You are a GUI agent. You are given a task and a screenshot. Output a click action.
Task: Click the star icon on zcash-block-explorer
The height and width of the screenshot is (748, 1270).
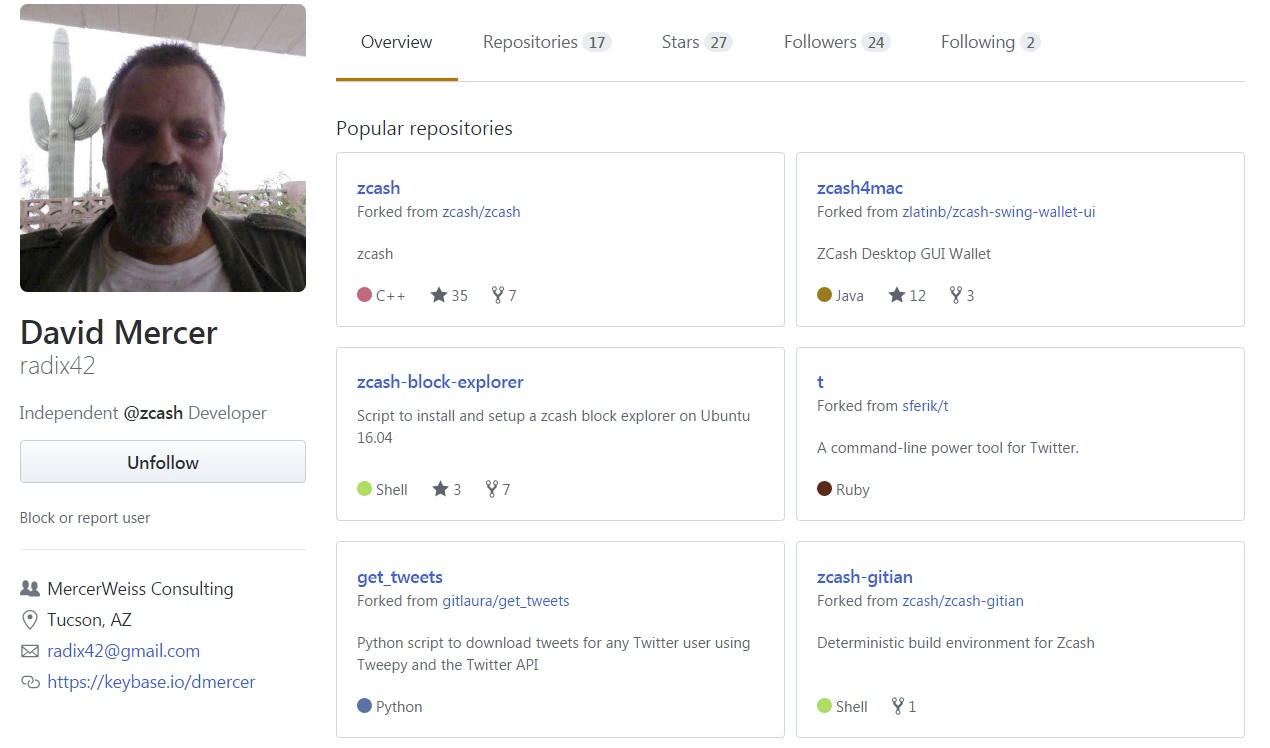(439, 489)
